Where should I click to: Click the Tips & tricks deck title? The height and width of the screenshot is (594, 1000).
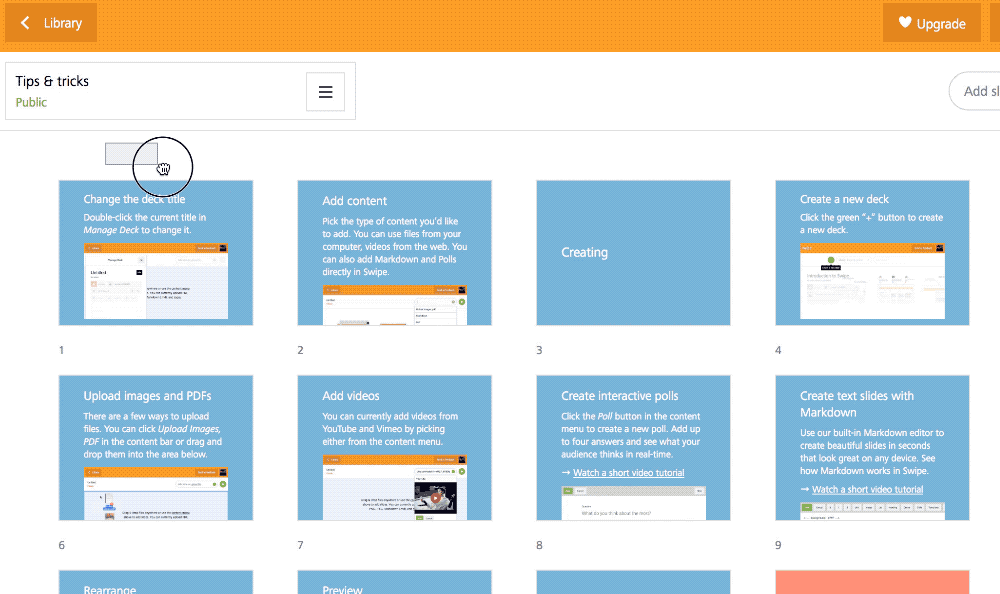pos(52,81)
